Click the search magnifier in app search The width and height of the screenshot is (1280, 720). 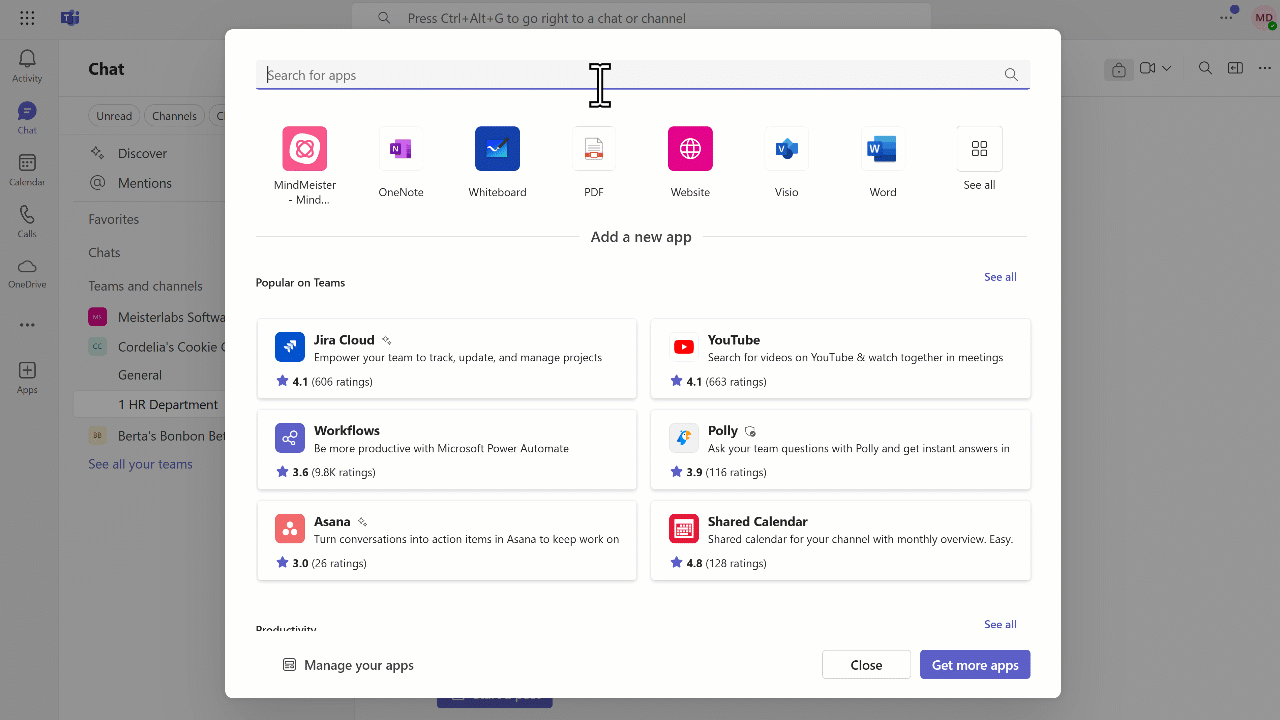[1011, 75]
